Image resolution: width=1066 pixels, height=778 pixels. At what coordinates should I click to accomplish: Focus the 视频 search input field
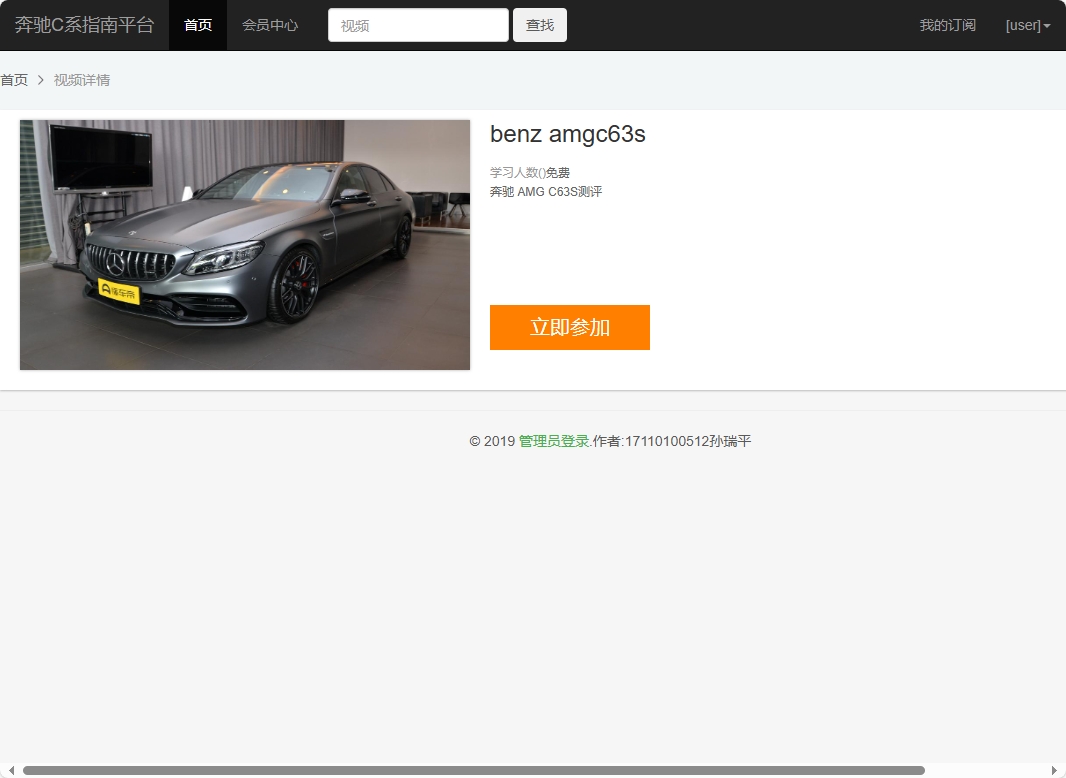pyautogui.click(x=418, y=25)
